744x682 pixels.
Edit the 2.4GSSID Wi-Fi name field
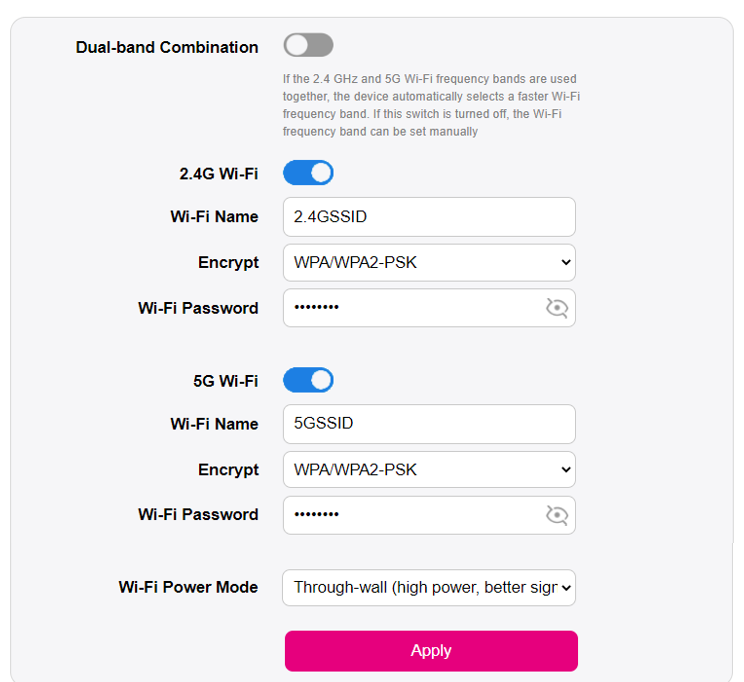pyautogui.click(x=429, y=217)
